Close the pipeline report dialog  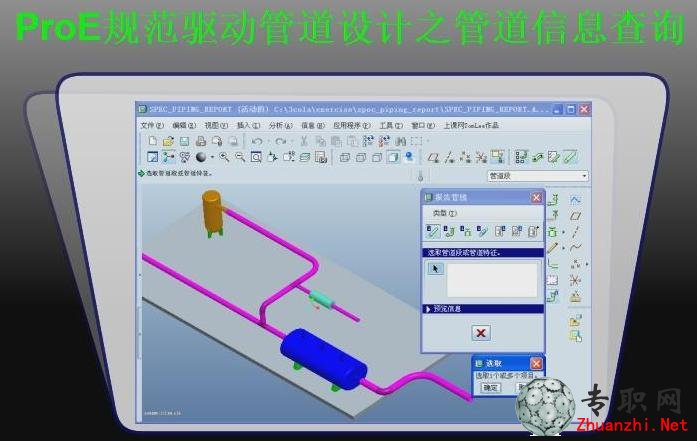[x=536, y=197]
